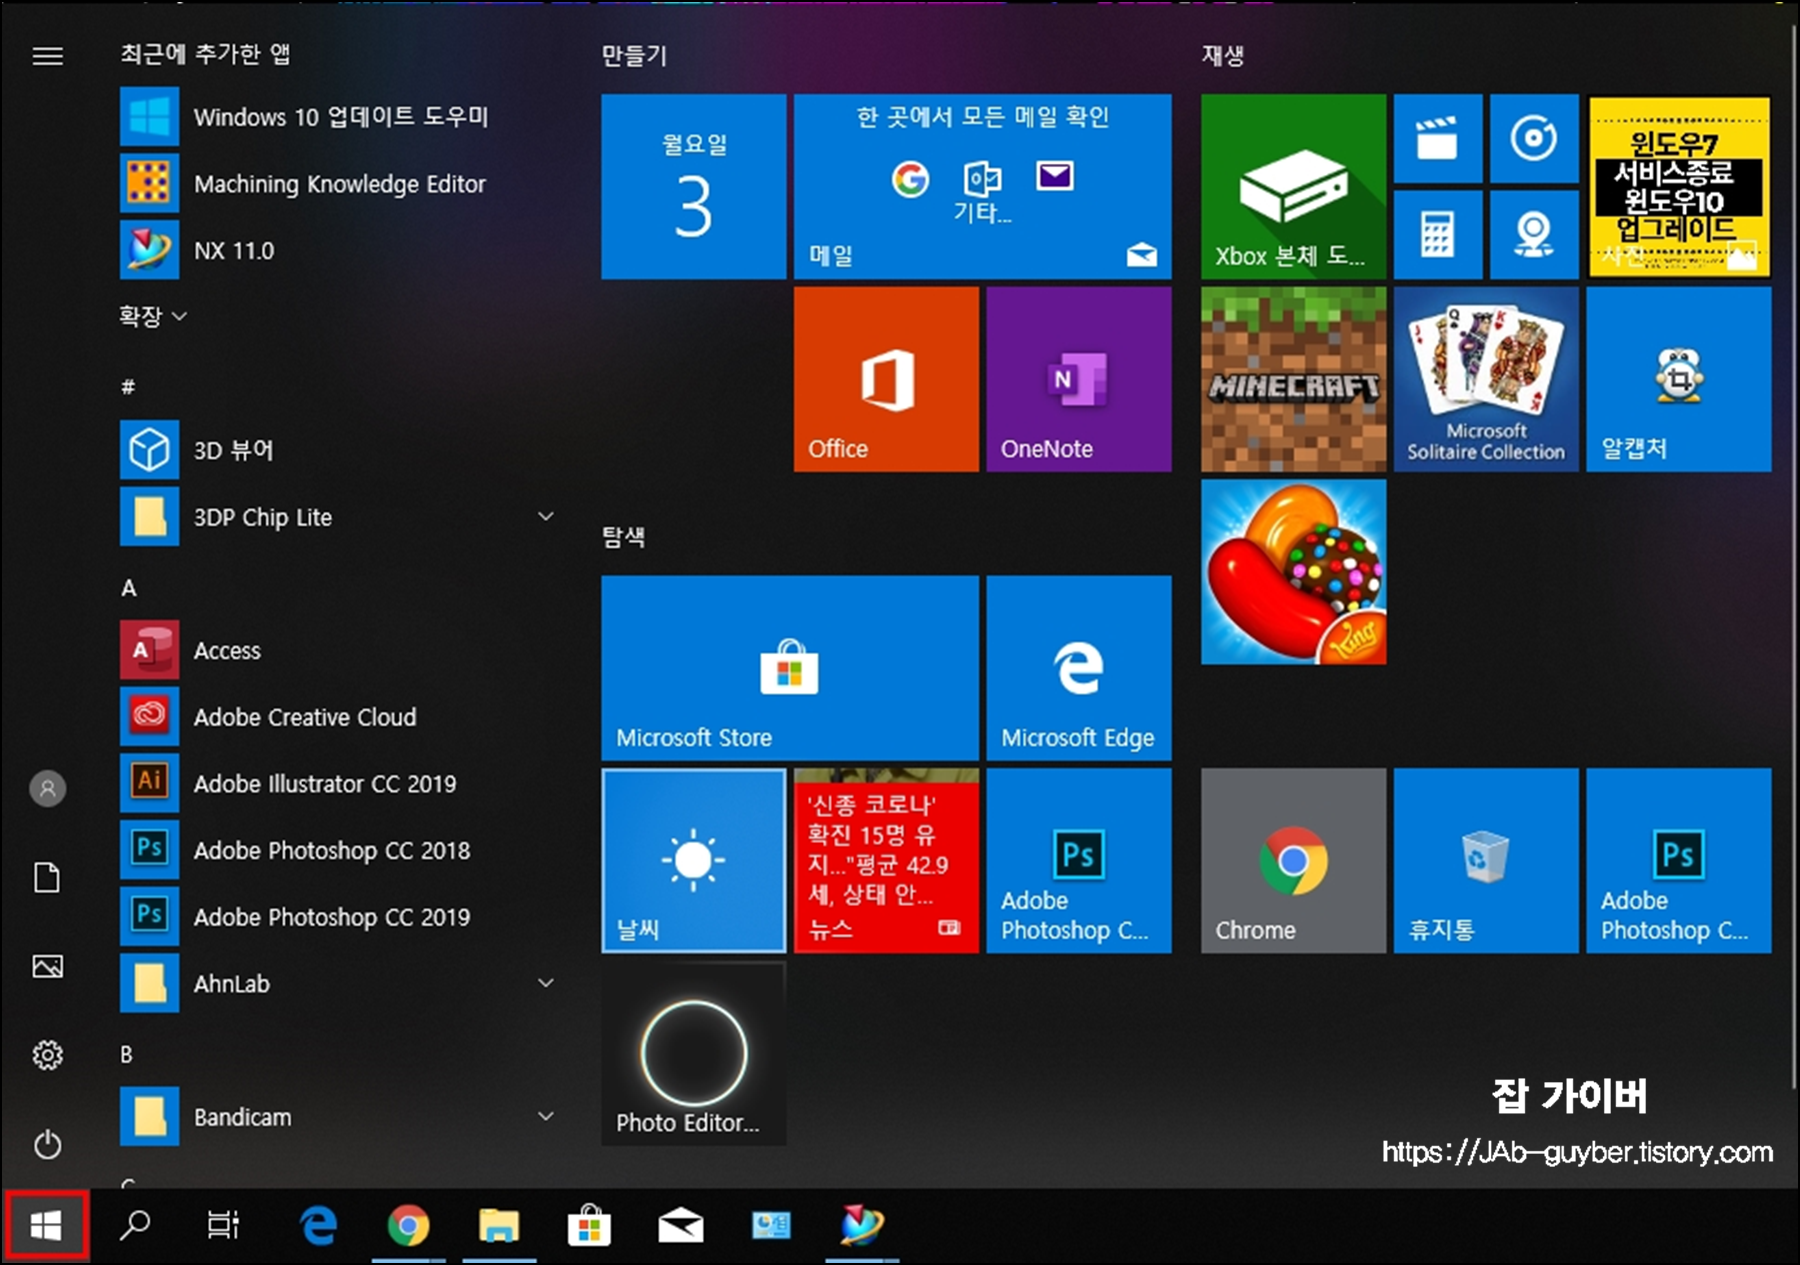
Task: Click the 만들기 tile group title
Action: click(x=634, y=56)
